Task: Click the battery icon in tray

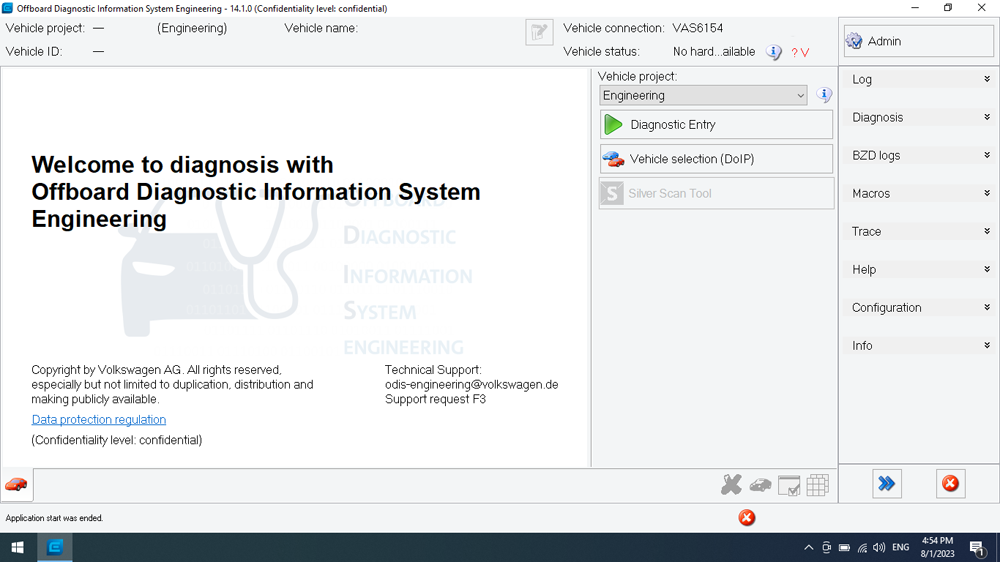Action: pos(844,547)
